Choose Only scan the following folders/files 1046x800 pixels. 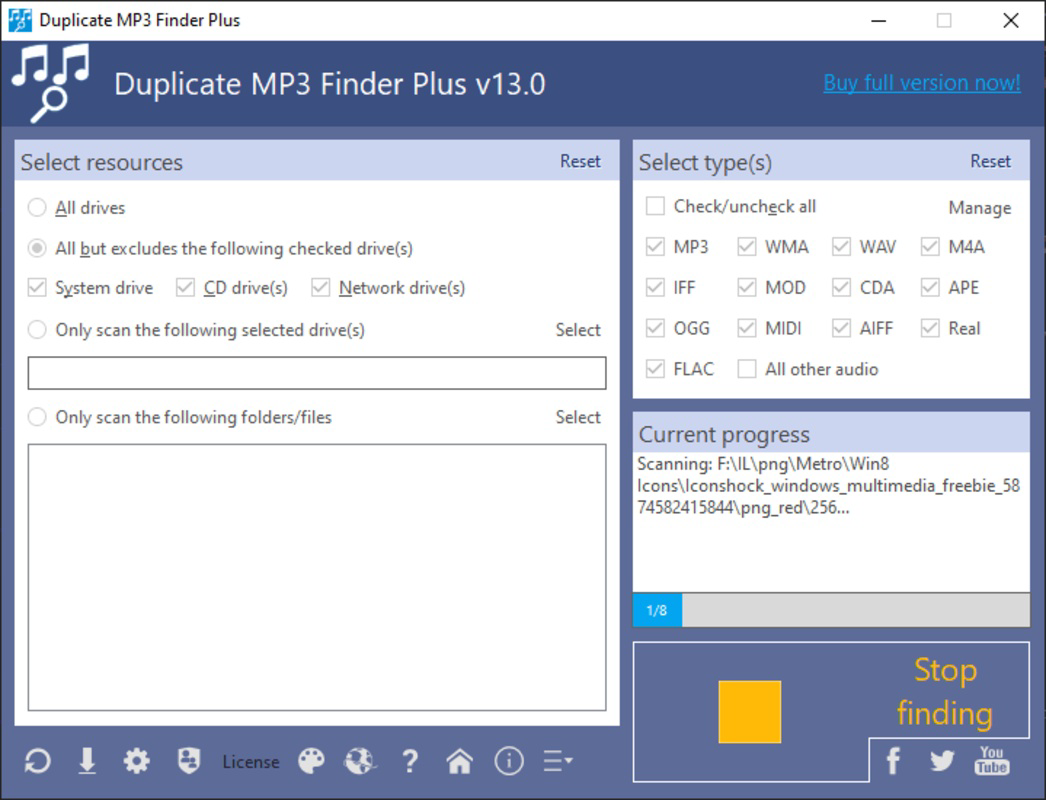pos(37,417)
